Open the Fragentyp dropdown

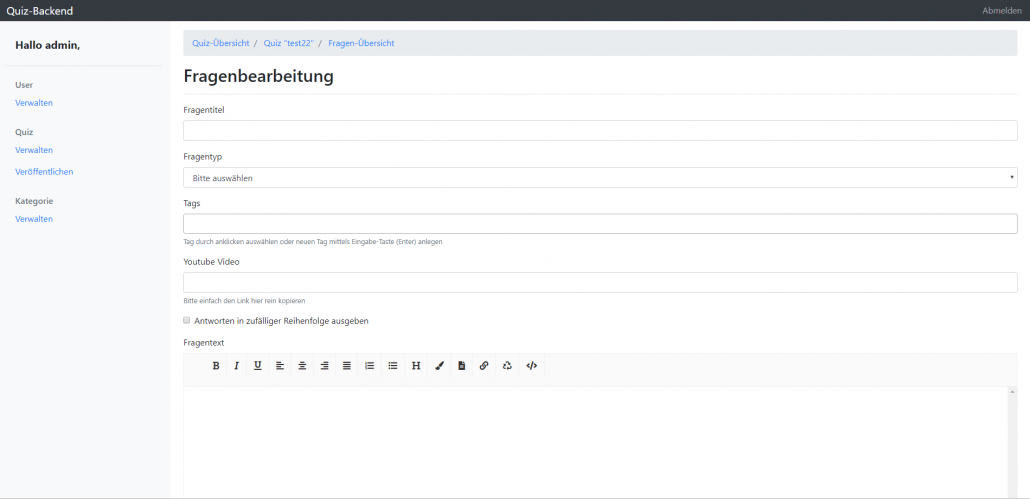(600, 178)
